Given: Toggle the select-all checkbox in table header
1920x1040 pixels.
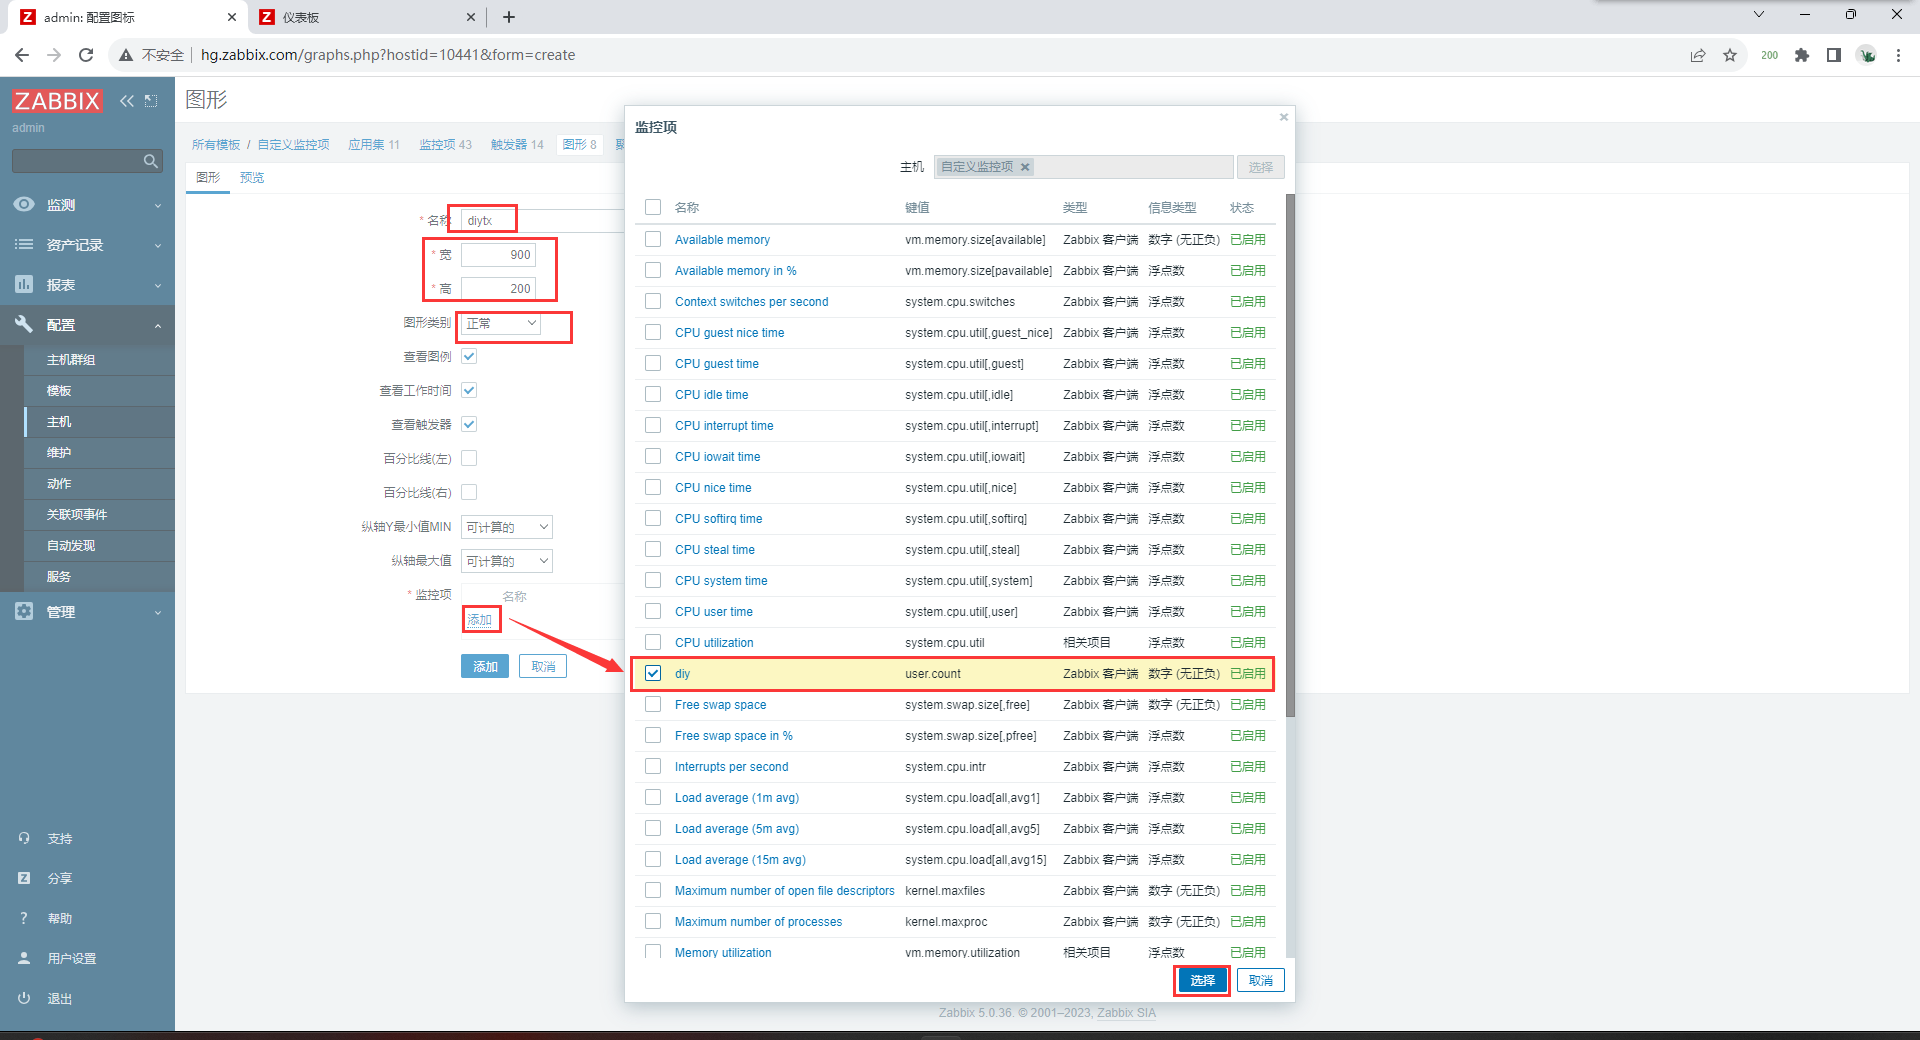Looking at the screenshot, I should tap(653, 207).
